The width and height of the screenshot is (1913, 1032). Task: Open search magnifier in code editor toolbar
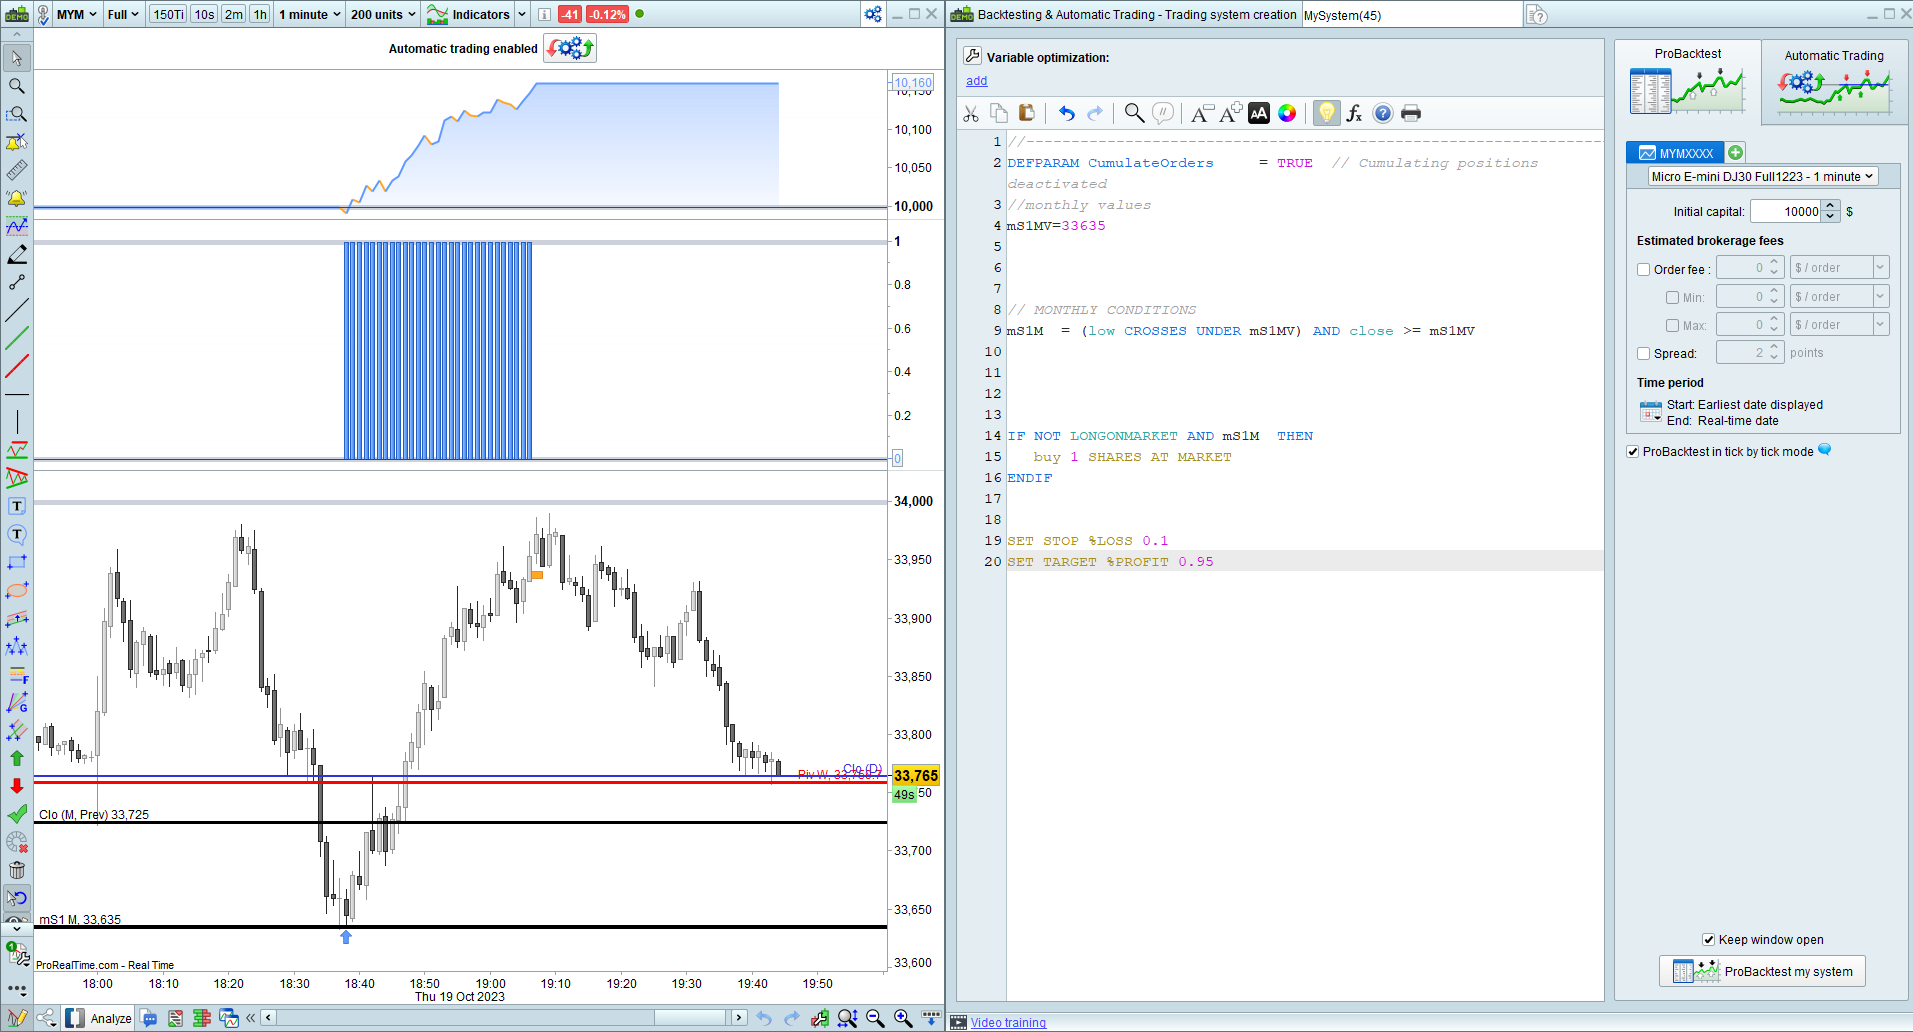pyautogui.click(x=1134, y=113)
